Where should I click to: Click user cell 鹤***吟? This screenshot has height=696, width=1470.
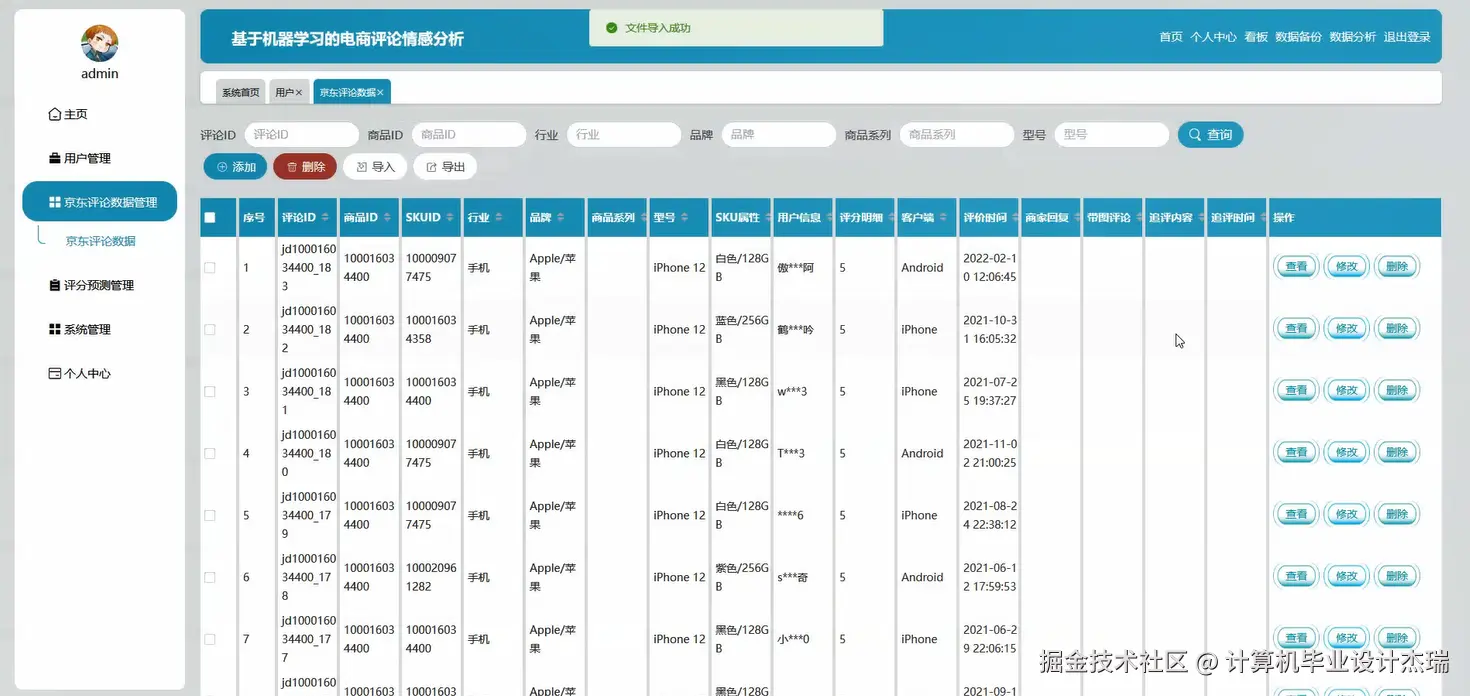(796, 330)
